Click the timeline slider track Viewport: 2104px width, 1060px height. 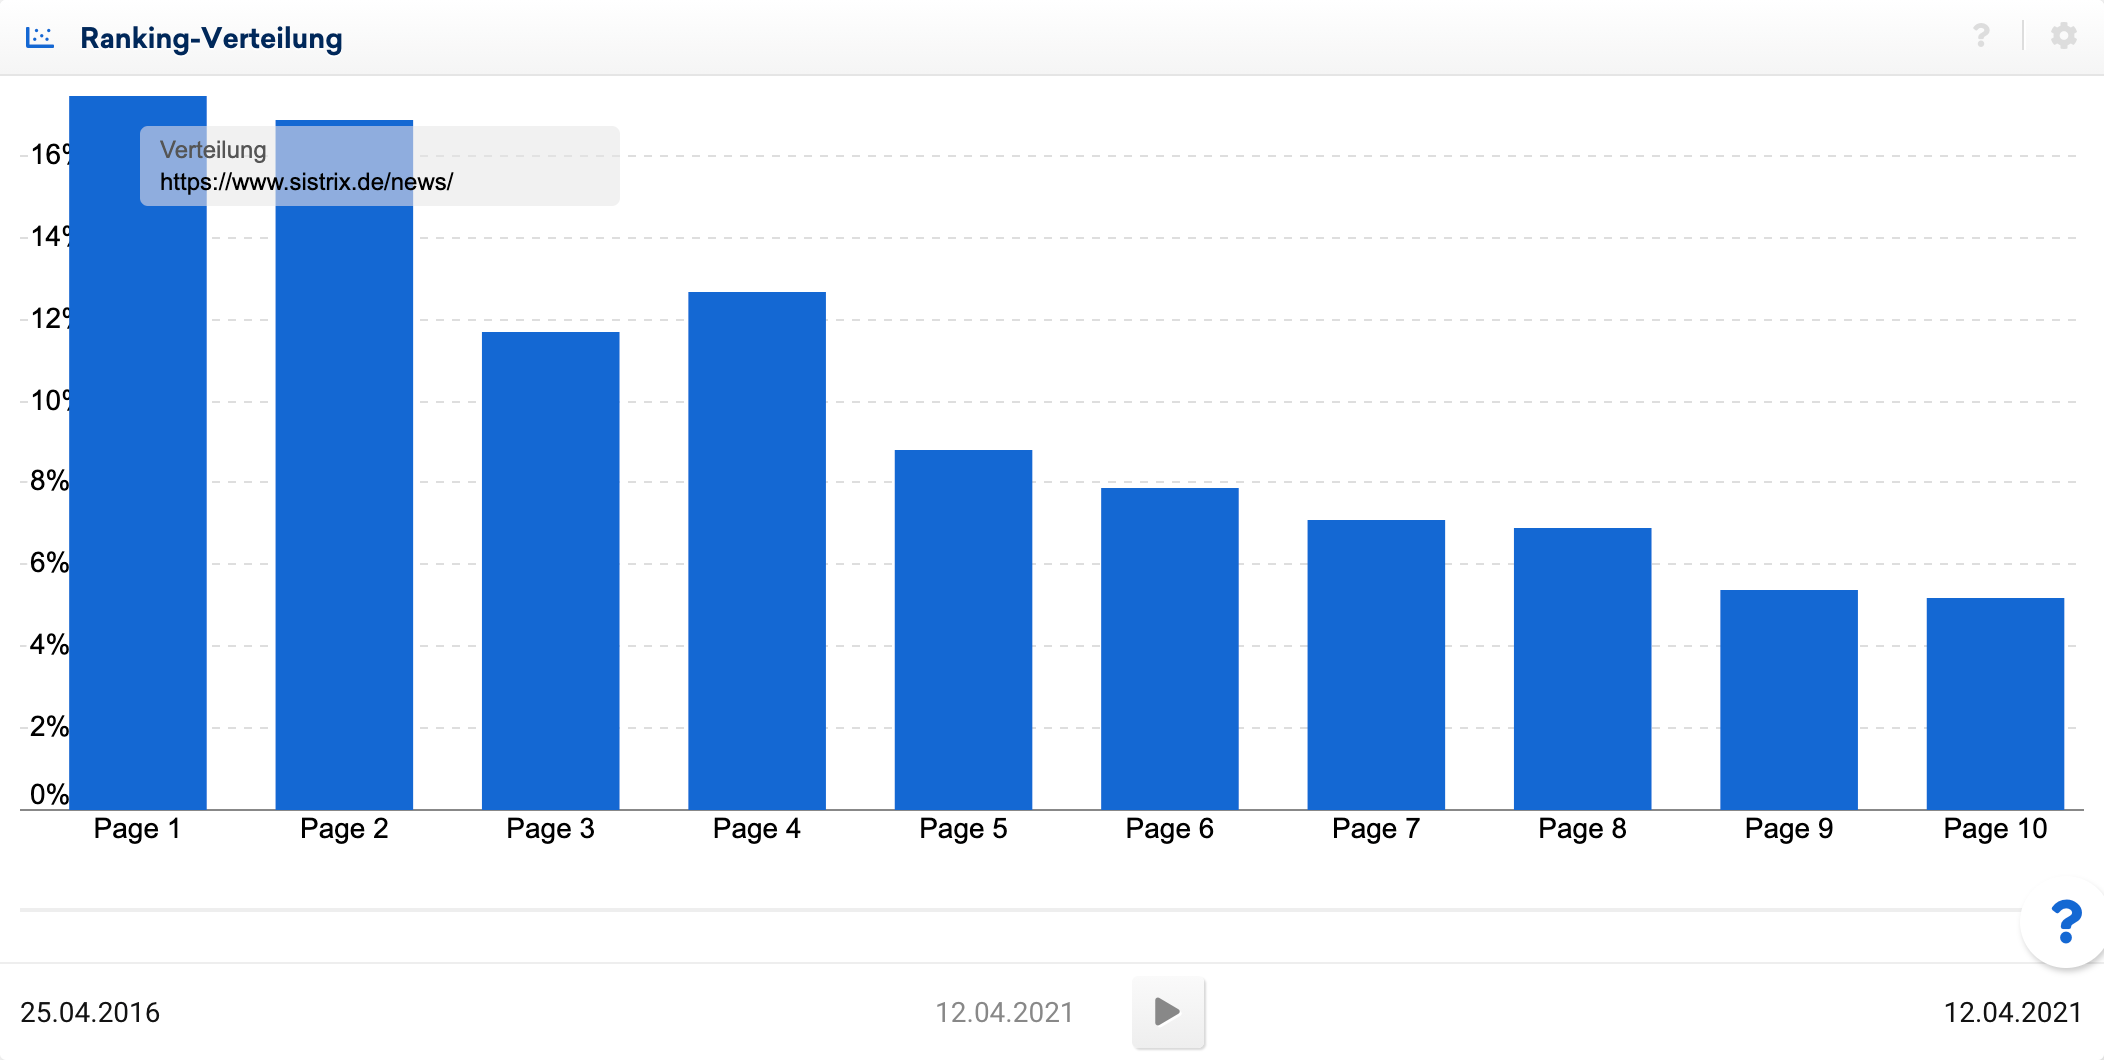click(1020, 910)
